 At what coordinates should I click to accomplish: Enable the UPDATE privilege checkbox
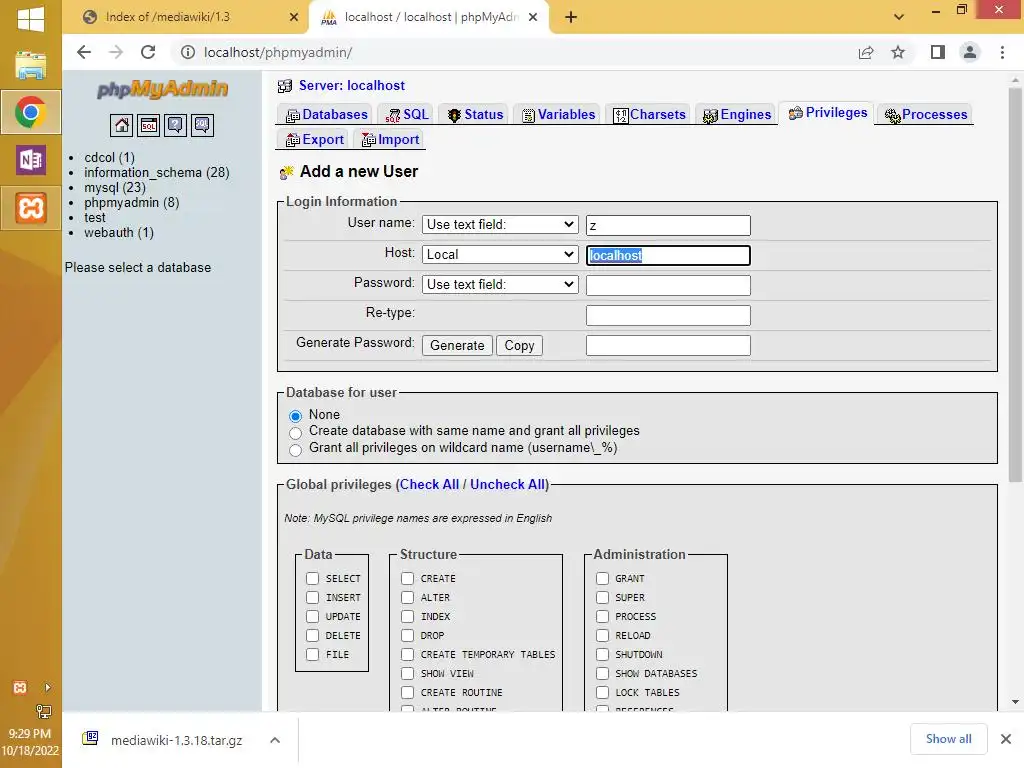click(312, 616)
